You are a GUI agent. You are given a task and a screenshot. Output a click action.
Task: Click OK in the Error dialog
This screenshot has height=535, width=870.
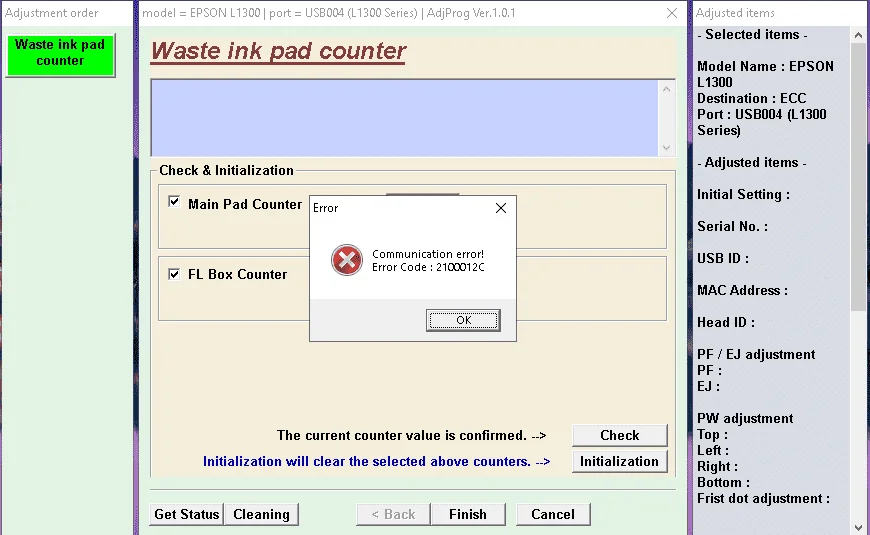pos(463,320)
